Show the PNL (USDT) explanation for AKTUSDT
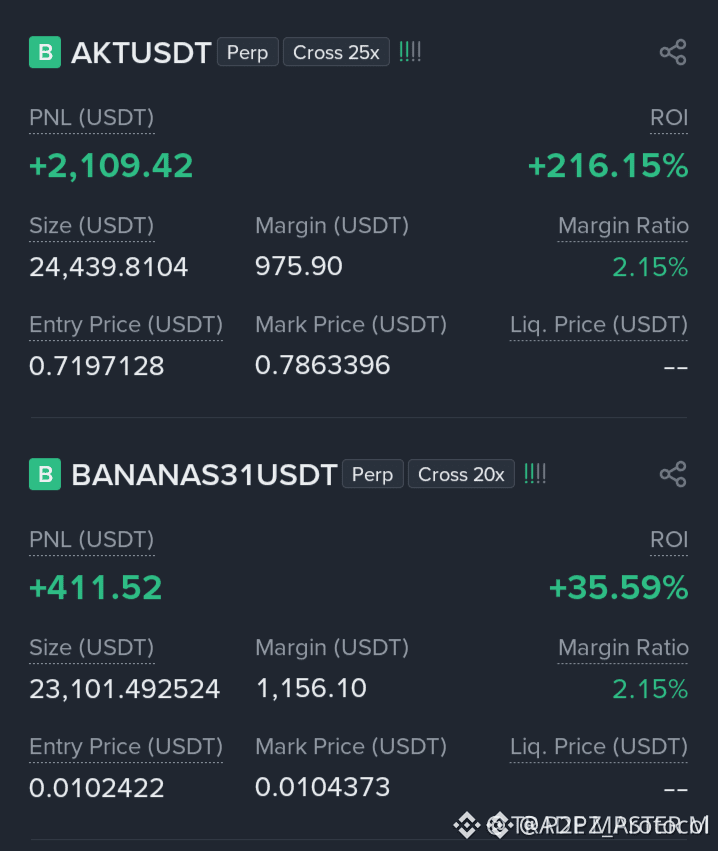This screenshot has height=851, width=718. tap(92, 118)
